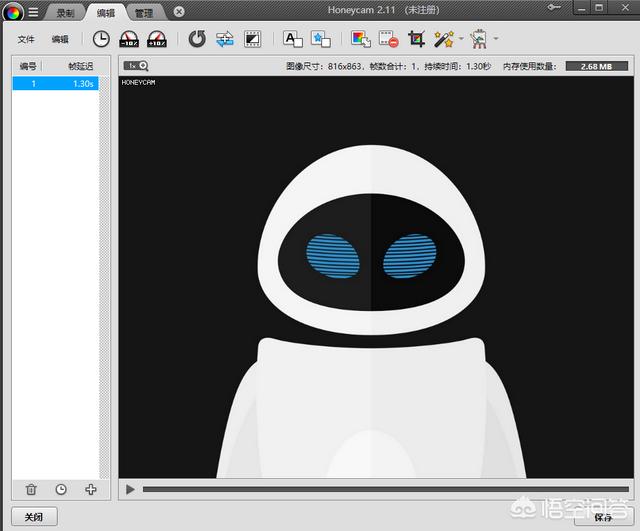Open the colorful resize image icon

pos(361,39)
